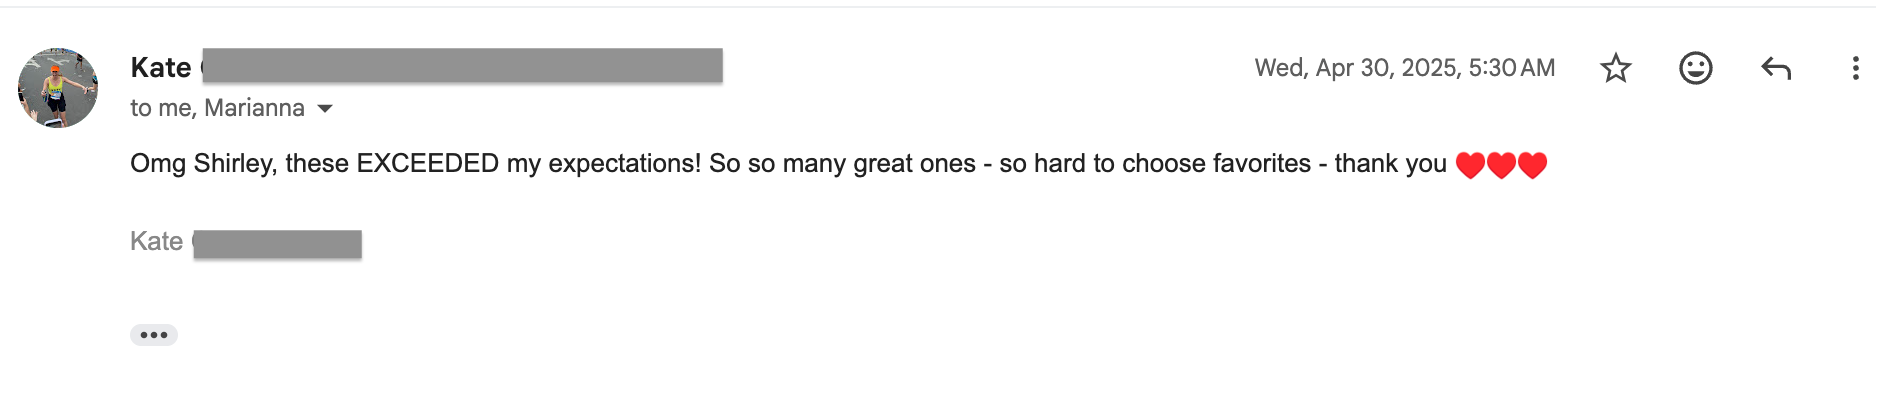Click the Reply arrow icon
The image size is (1888, 402).
(1775, 68)
